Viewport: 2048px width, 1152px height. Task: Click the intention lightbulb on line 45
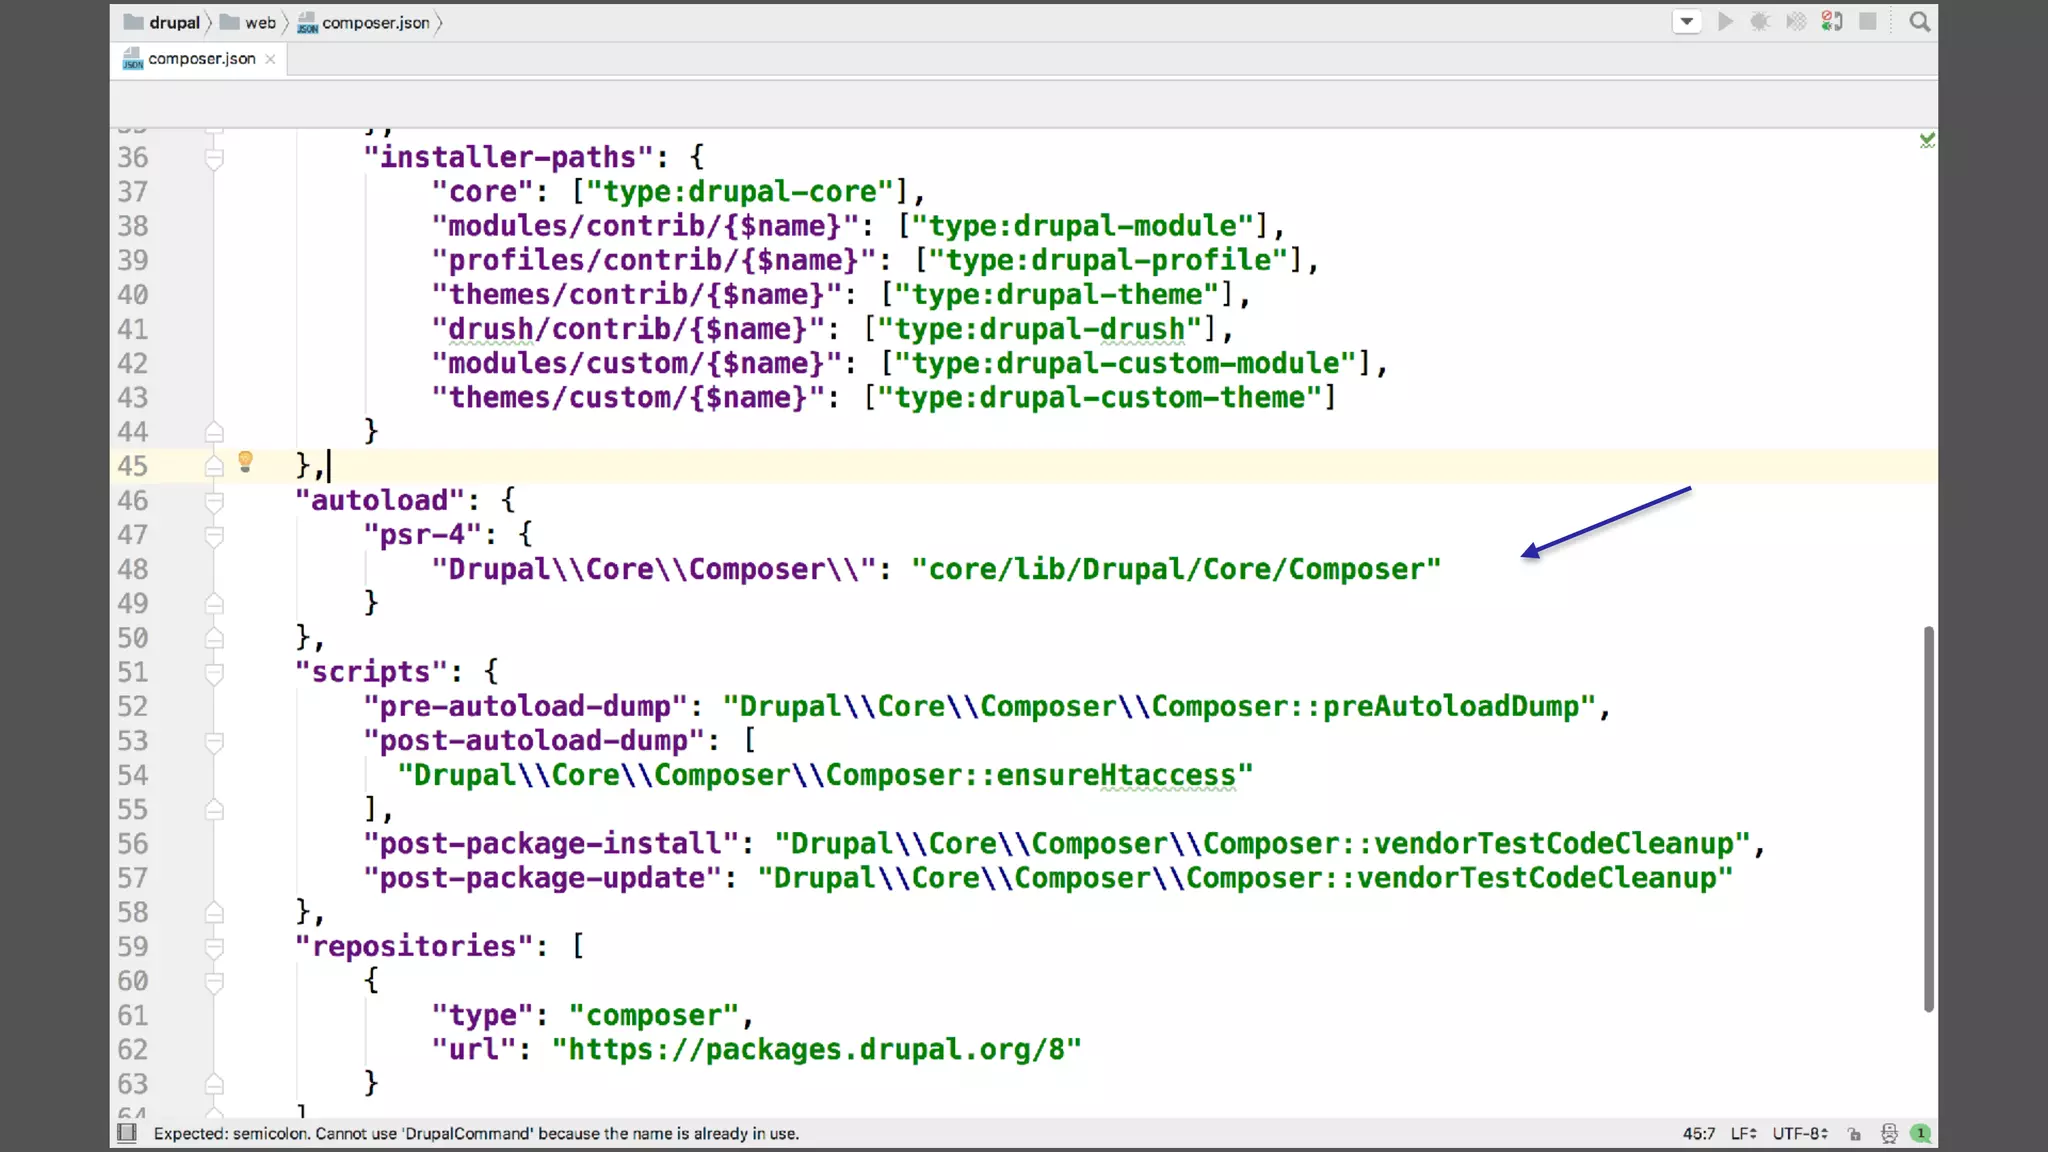click(245, 462)
